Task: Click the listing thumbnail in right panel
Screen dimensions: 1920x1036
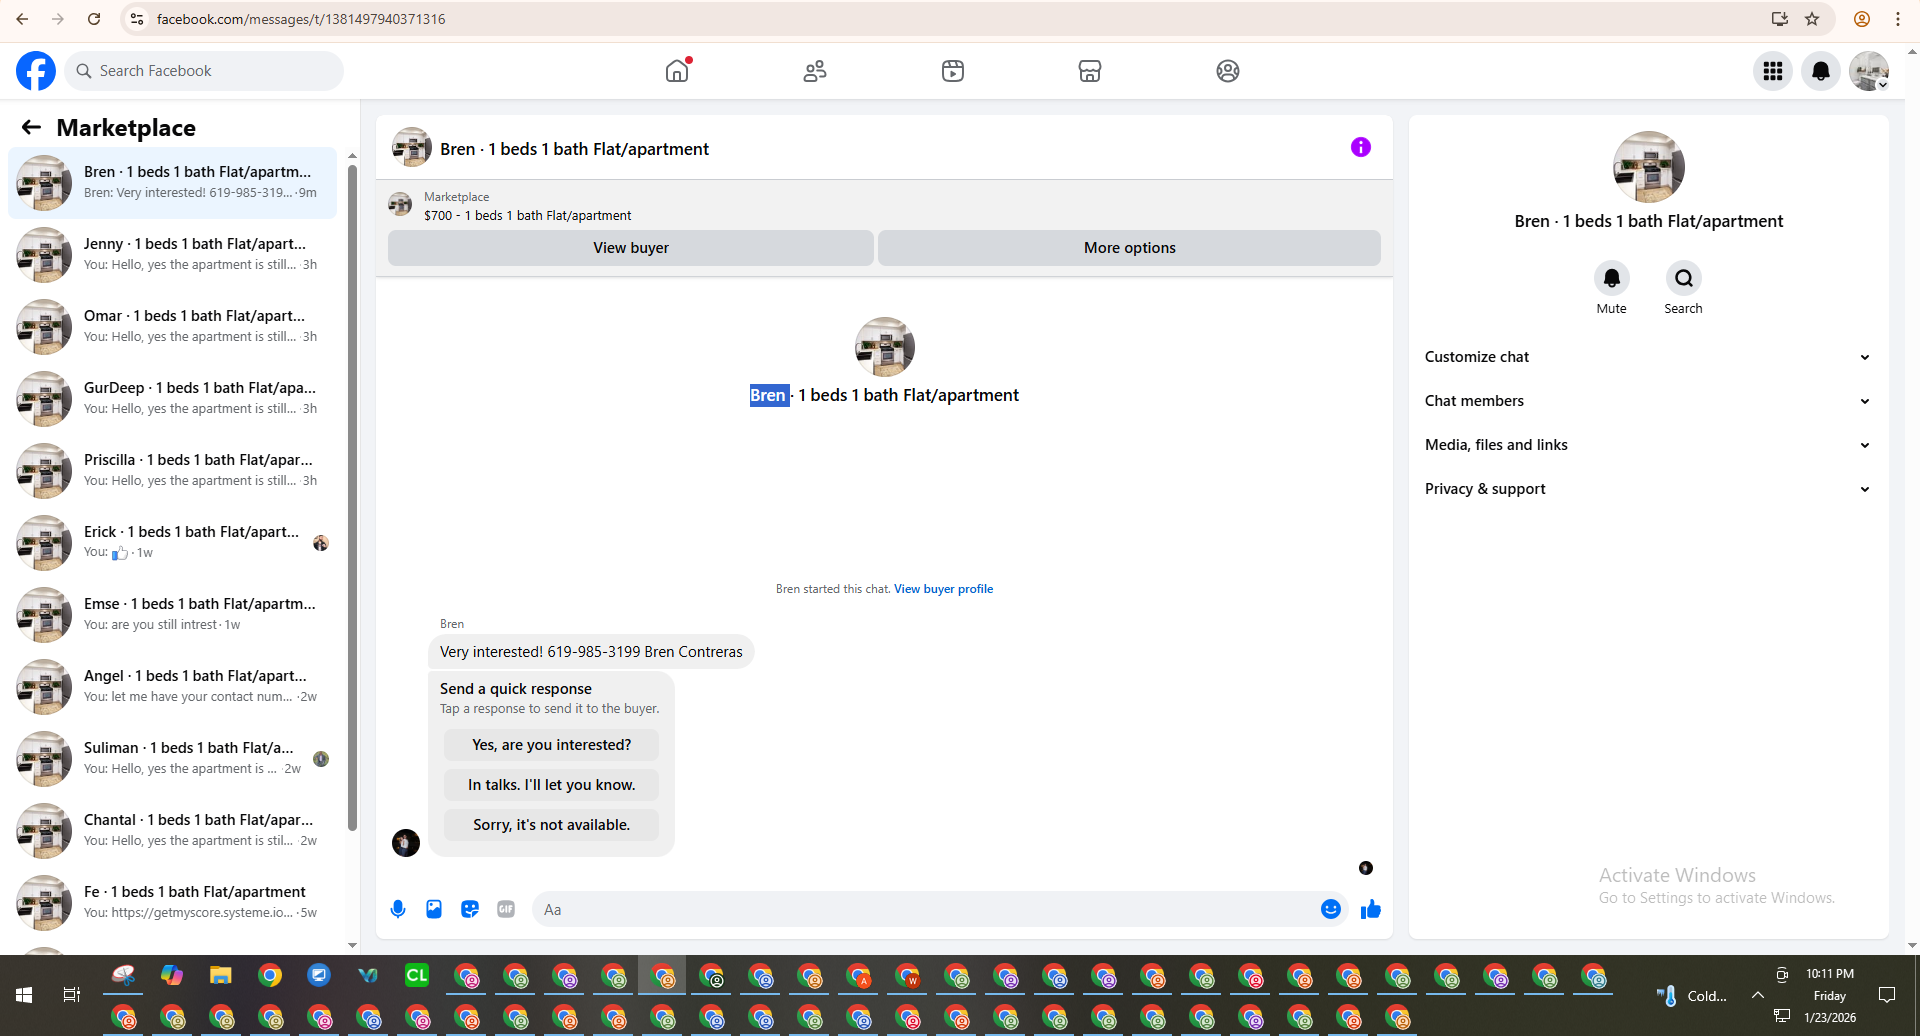Action: tap(1648, 167)
